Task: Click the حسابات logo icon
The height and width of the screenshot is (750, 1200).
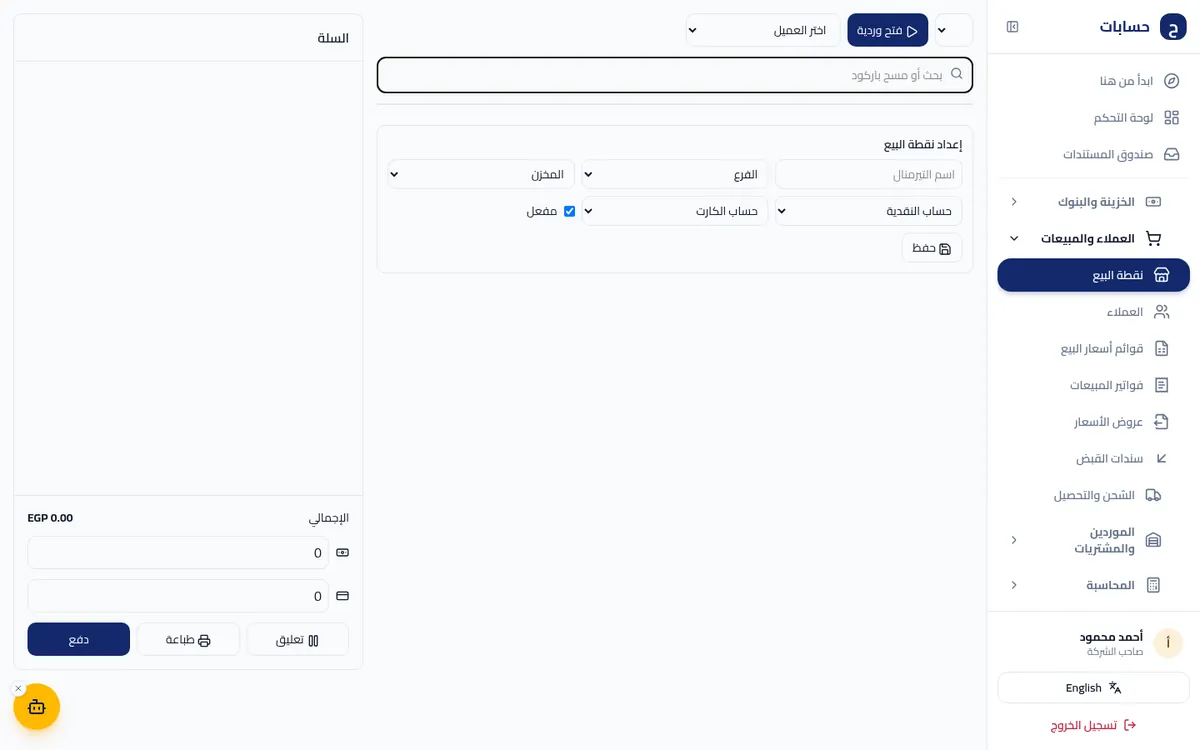Action: click(1173, 27)
